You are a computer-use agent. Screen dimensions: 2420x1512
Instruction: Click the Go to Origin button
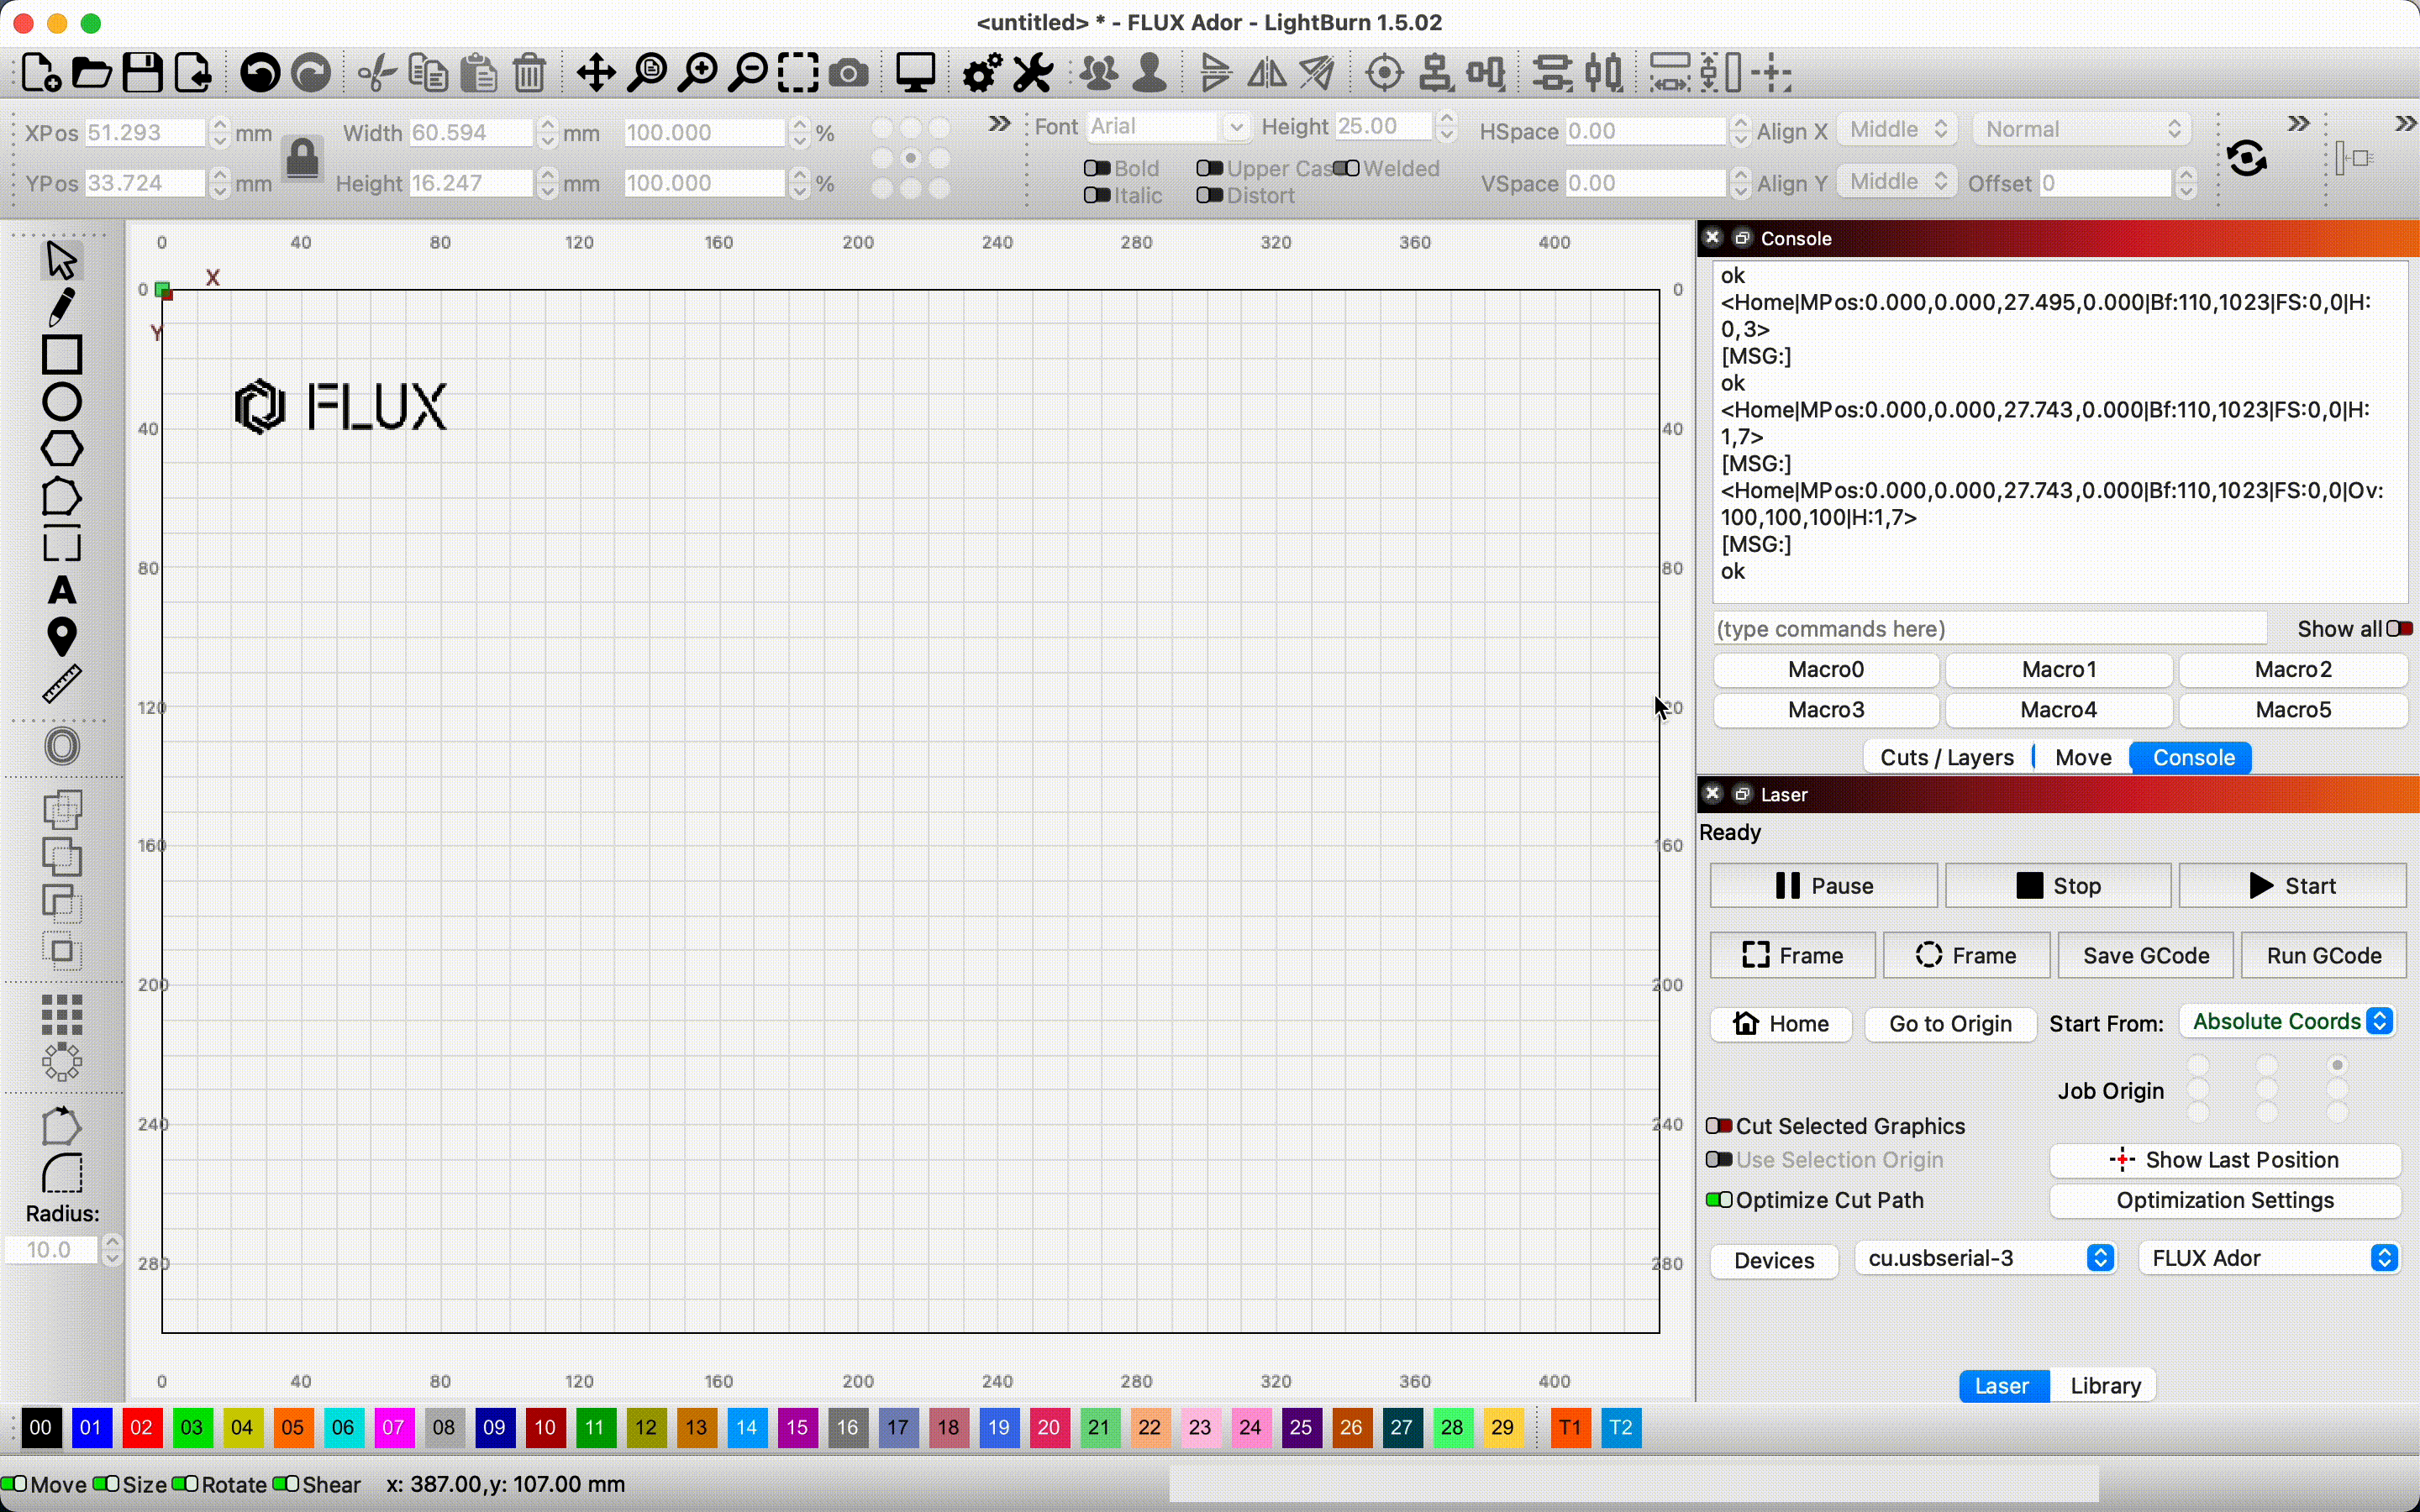(1950, 1024)
